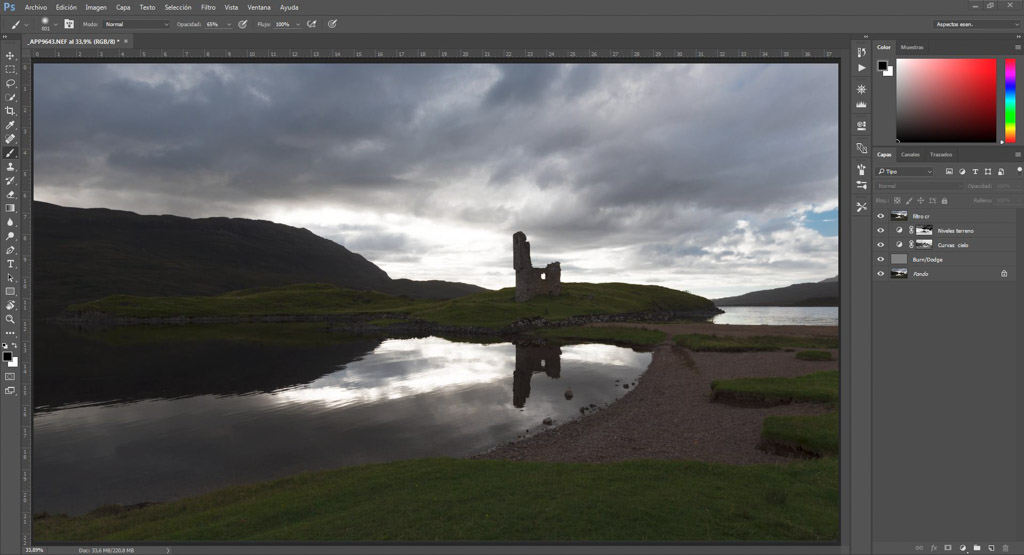Hide the Curvas cielo adjustment layer
Screen dimensions: 1024x555
[880, 244]
